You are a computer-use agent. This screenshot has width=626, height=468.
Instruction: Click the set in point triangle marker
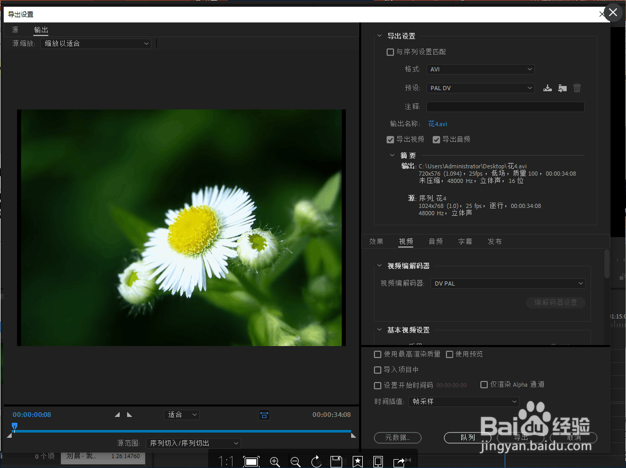click(x=117, y=414)
